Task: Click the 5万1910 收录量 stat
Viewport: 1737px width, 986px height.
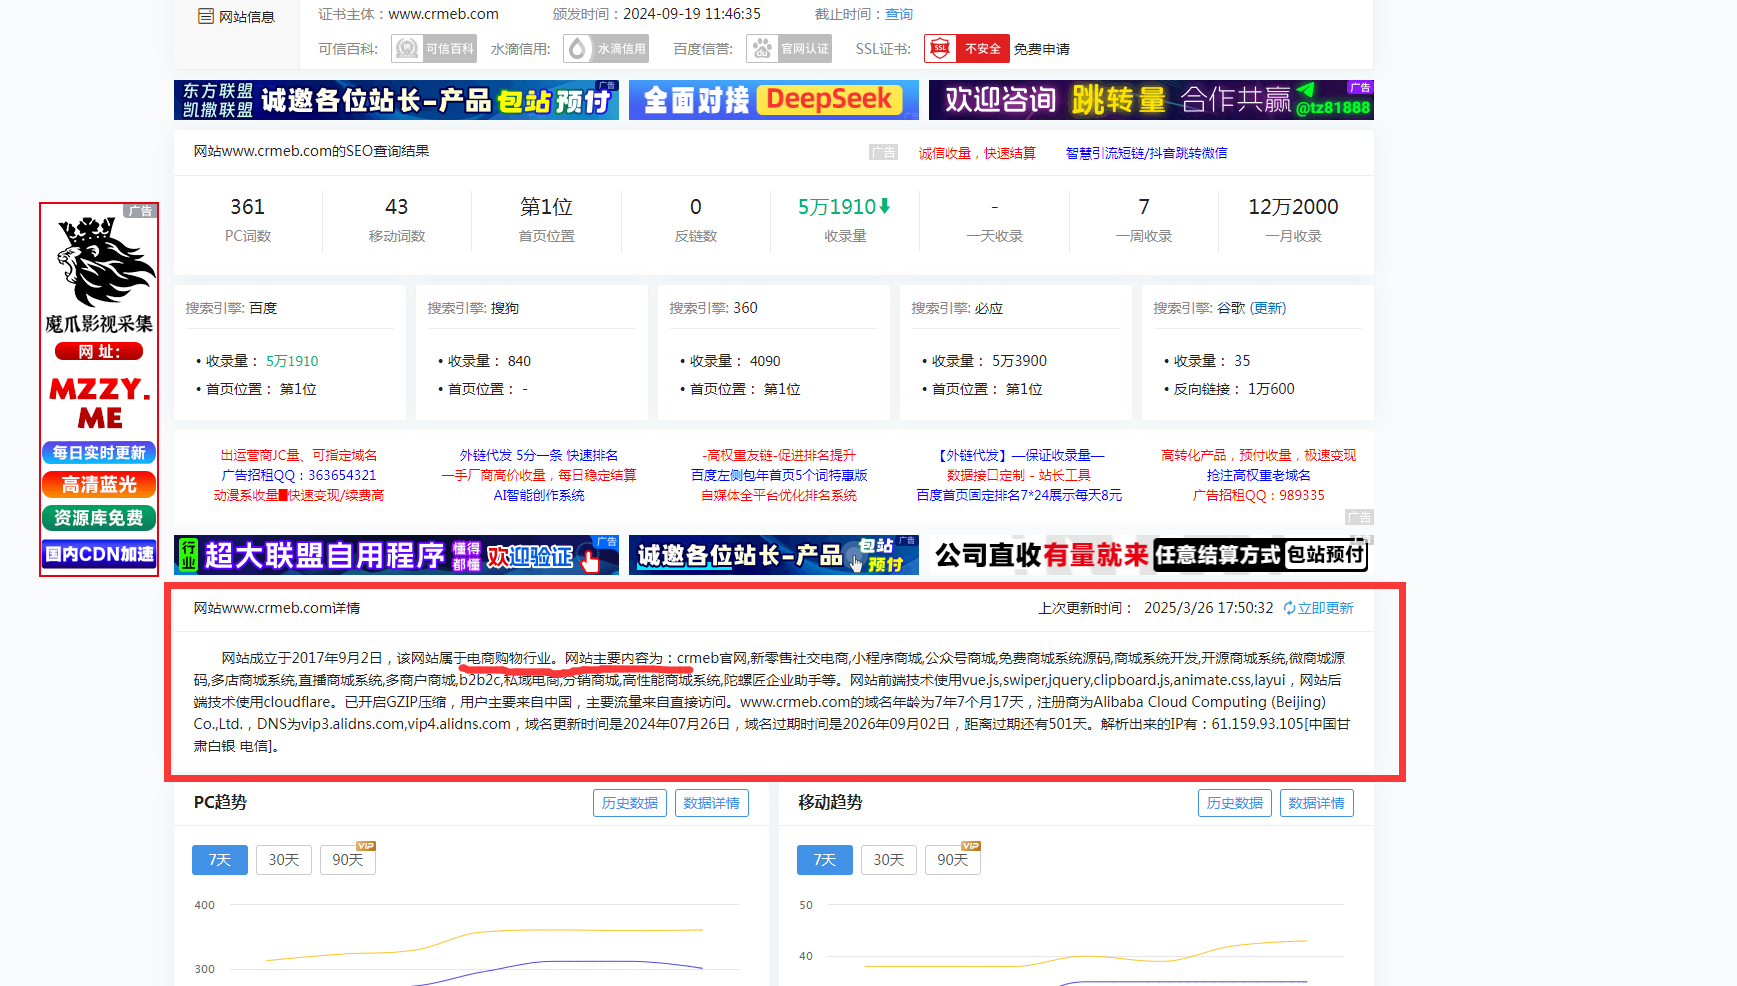Action: (x=844, y=220)
